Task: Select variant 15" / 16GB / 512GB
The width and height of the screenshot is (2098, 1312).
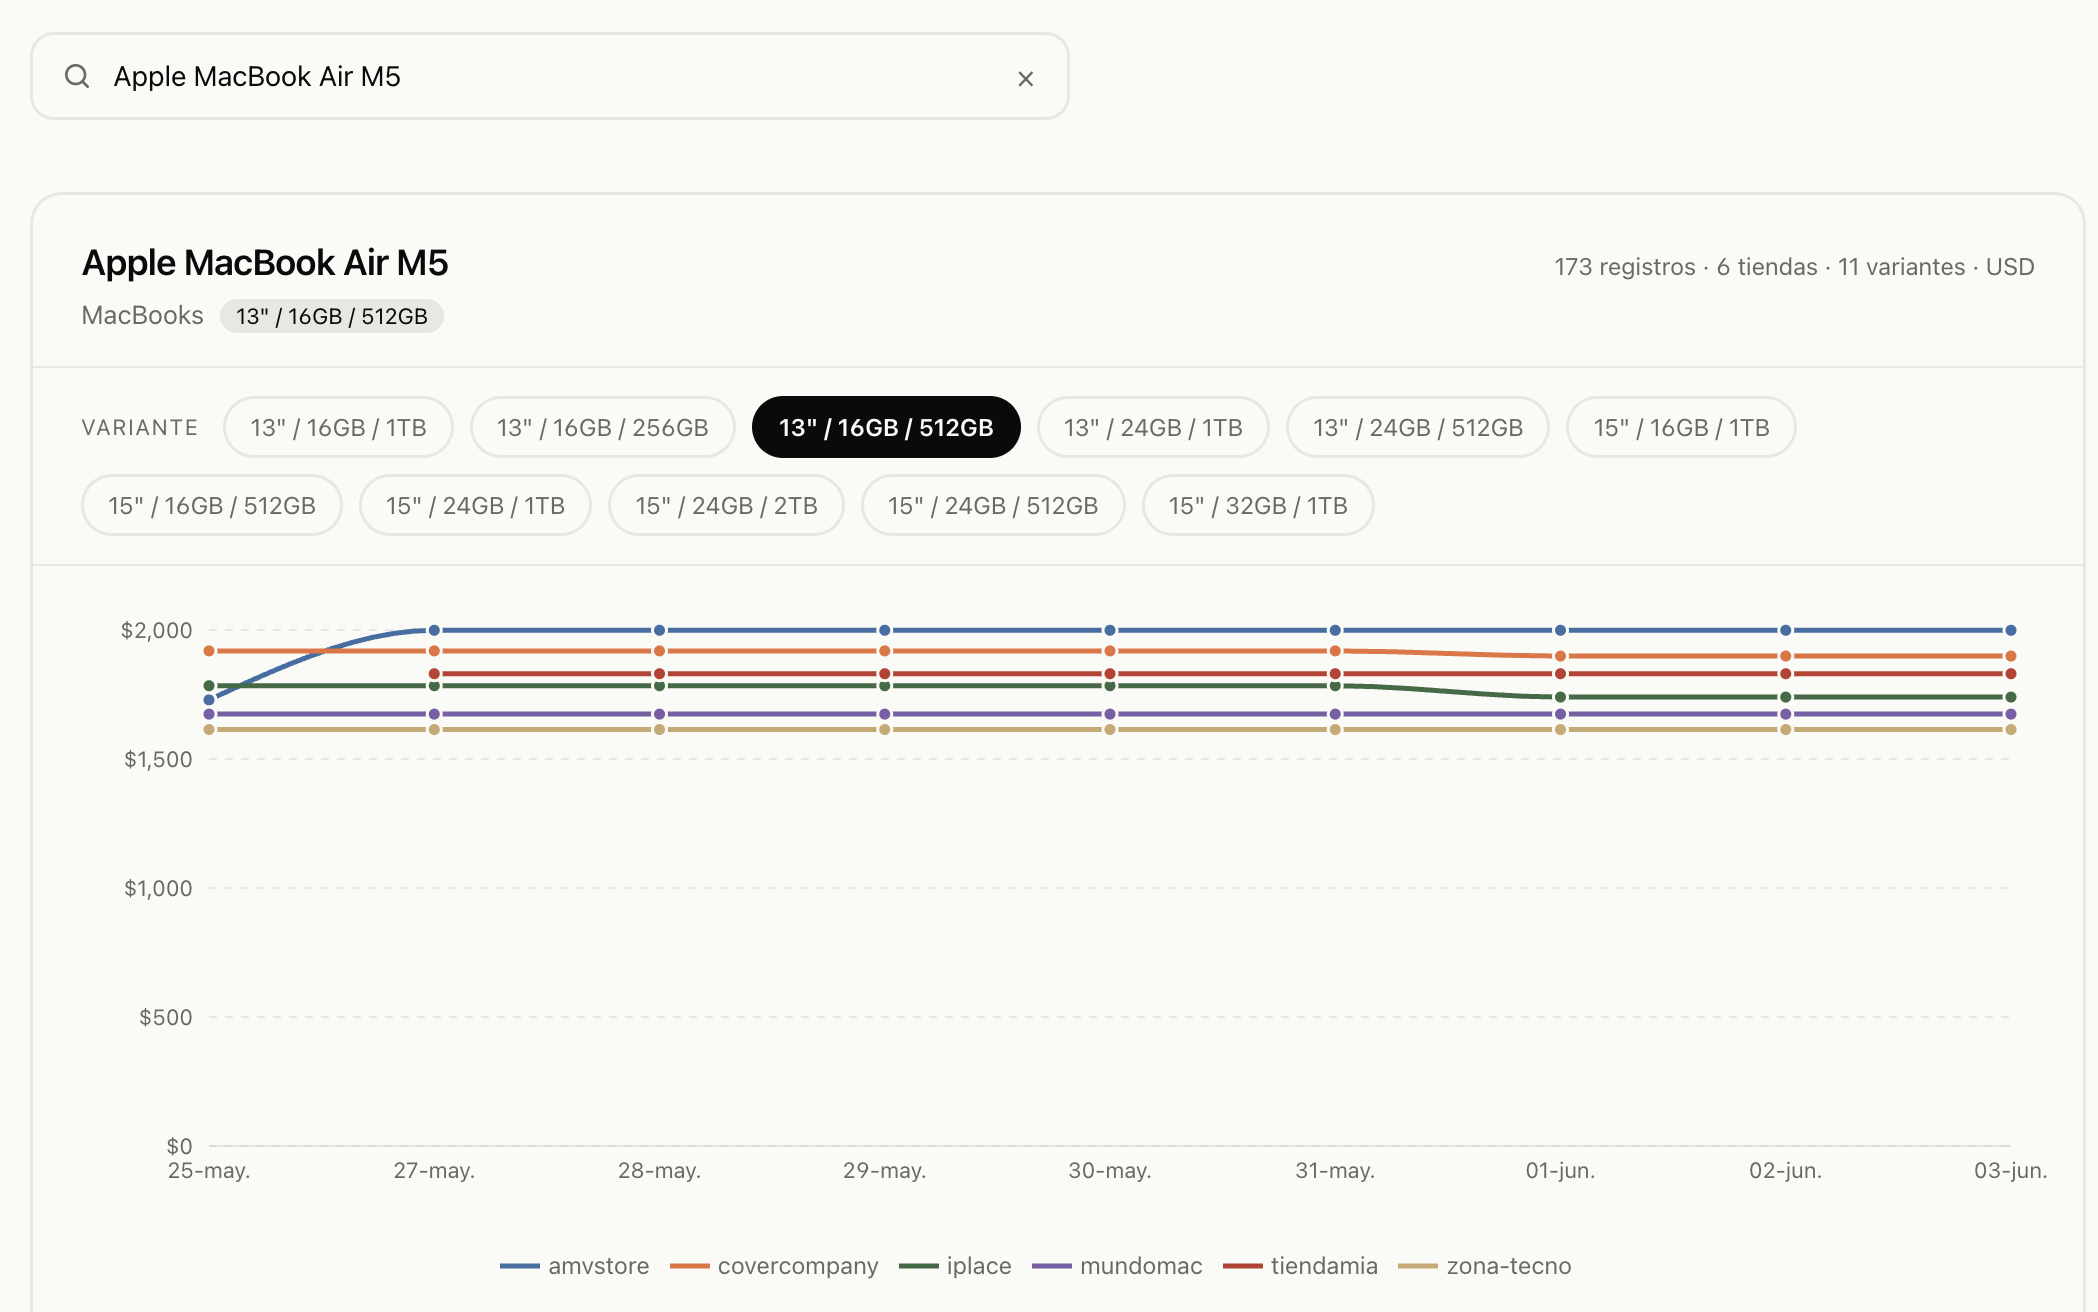Action: [x=212, y=505]
